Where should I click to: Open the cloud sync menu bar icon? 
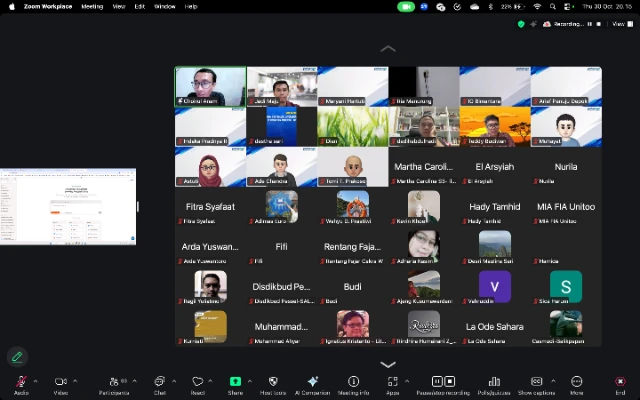point(474,7)
